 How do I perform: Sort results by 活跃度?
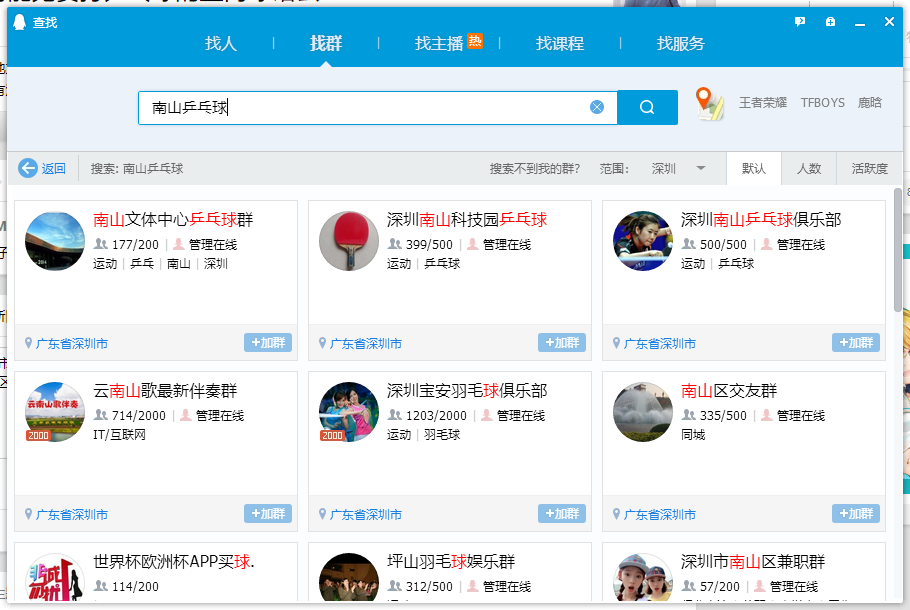click(869, 168)
